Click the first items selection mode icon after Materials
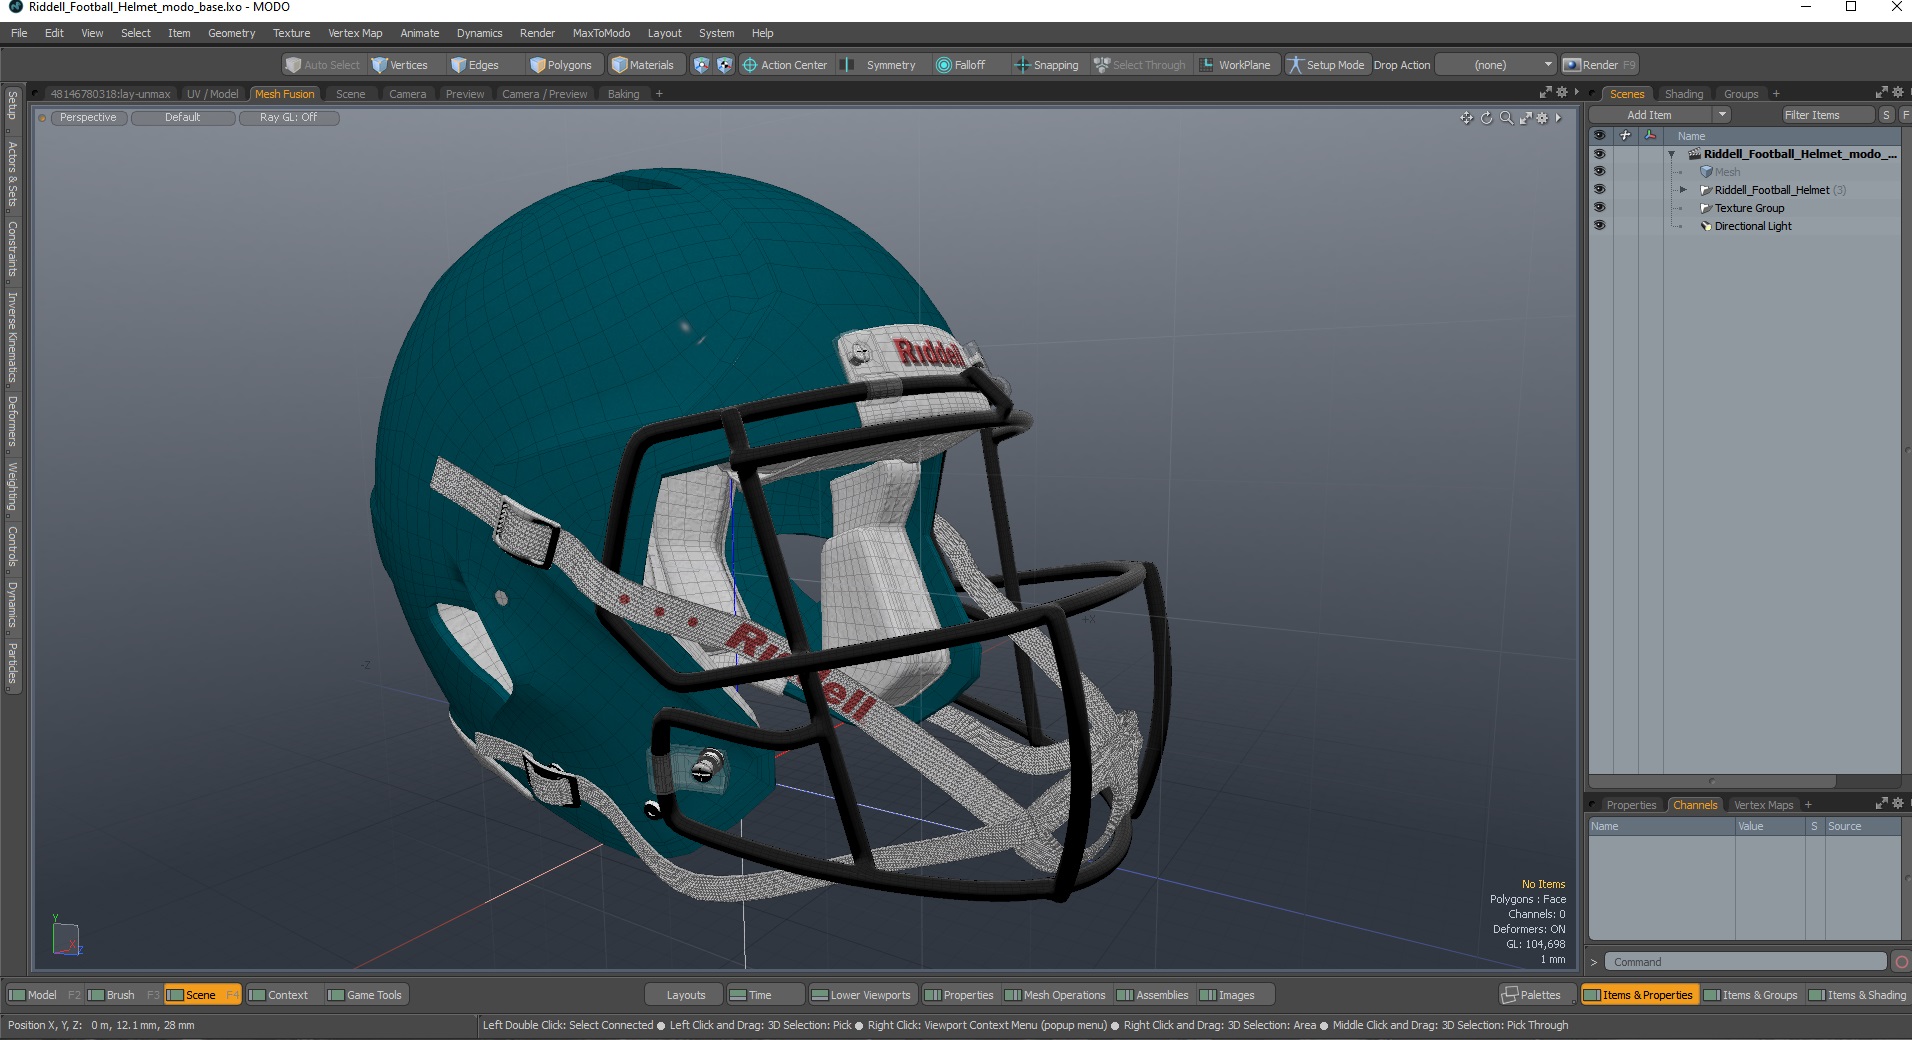The width and height of the screenshot is (1912, 1040). coord(701,65)
